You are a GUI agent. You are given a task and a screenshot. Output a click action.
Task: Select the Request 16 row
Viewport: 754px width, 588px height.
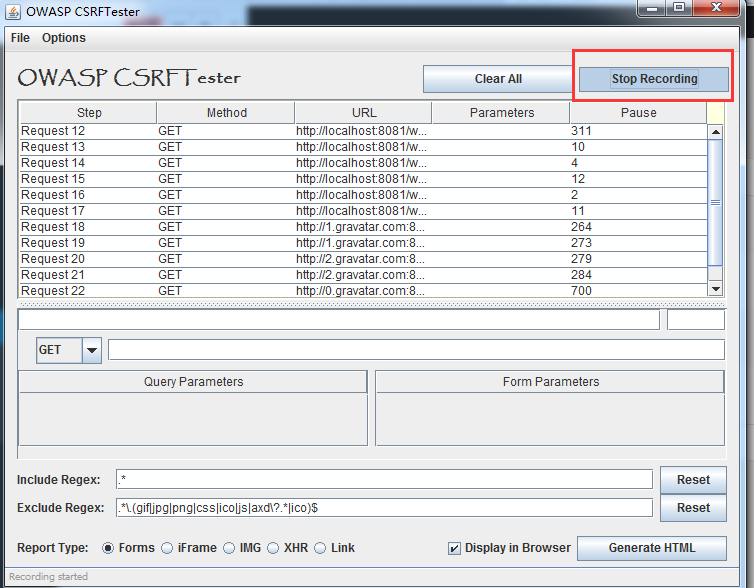tap(363, 195)
